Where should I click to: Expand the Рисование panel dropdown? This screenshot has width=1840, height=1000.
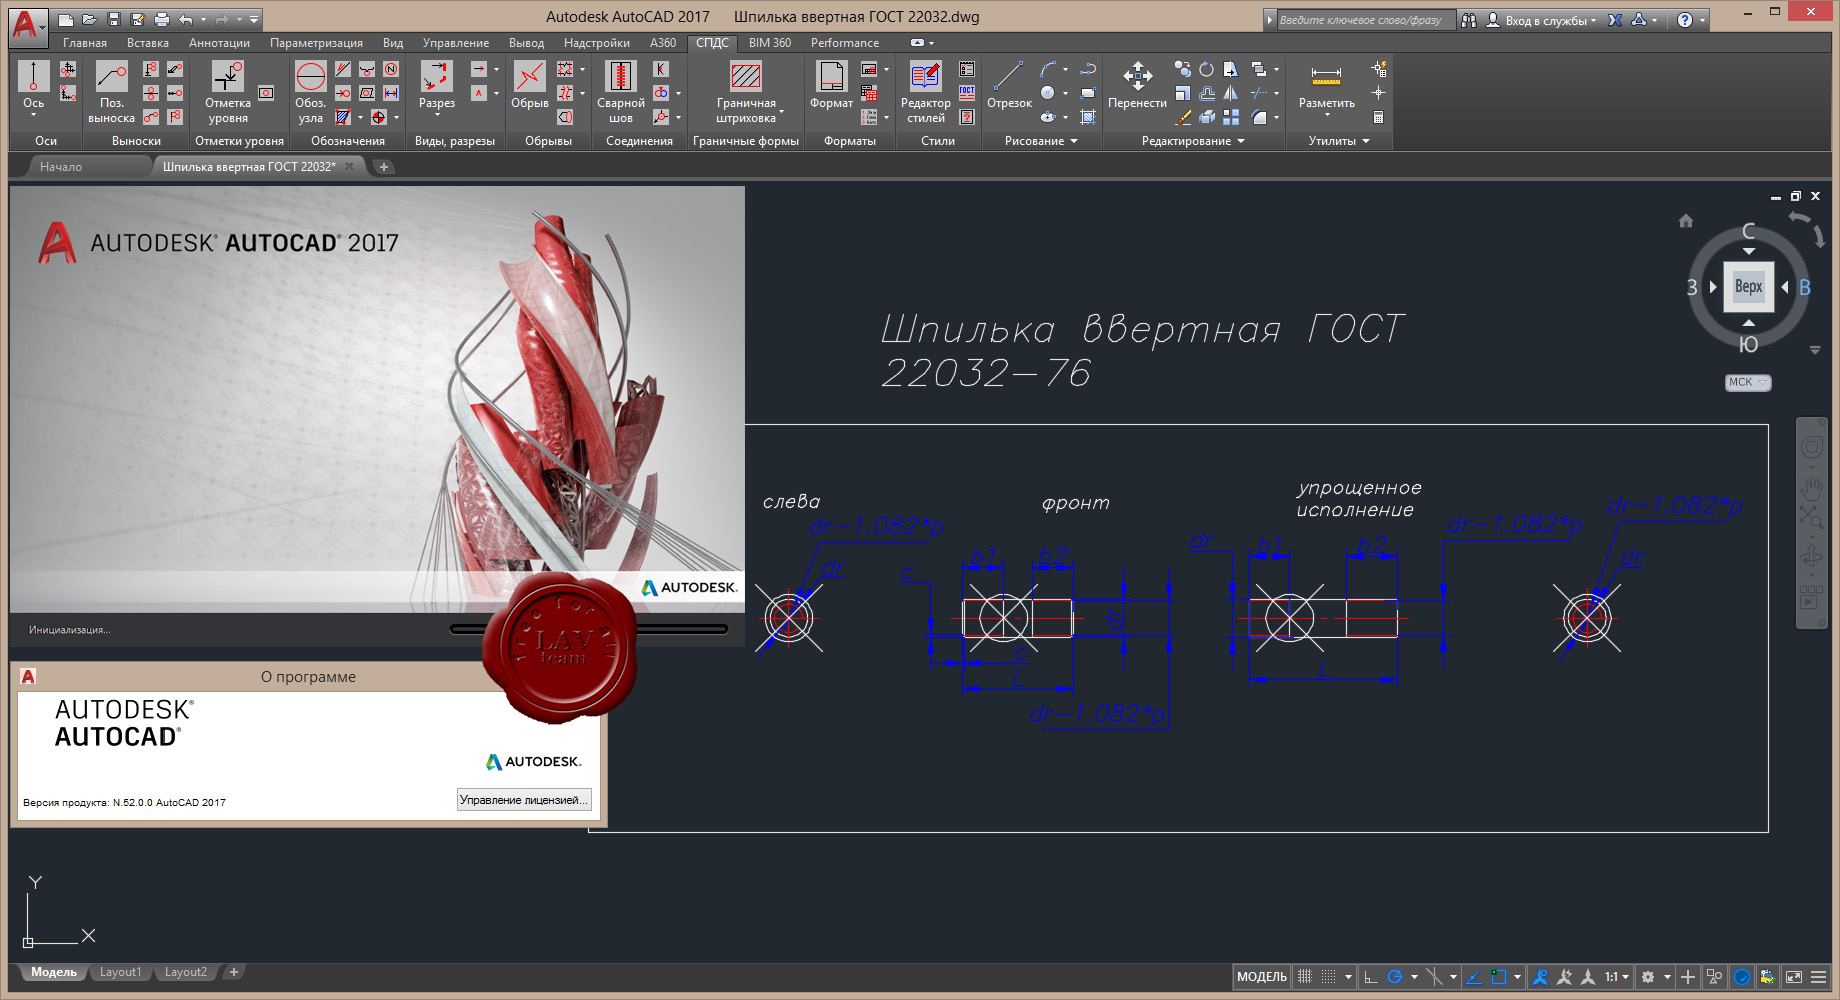[x=1074, y=141]
